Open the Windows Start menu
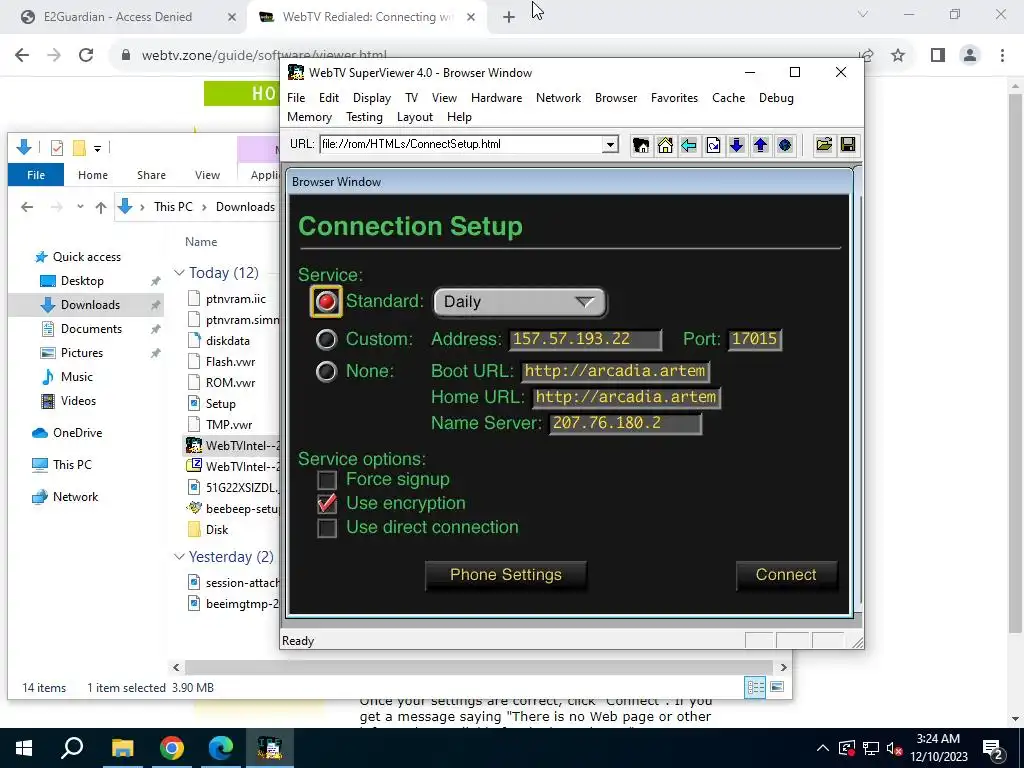 [24, 748]
